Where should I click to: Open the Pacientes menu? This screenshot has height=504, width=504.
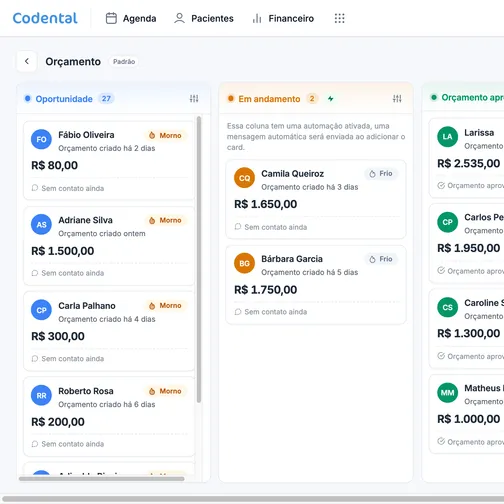click(x=204, y=18)
